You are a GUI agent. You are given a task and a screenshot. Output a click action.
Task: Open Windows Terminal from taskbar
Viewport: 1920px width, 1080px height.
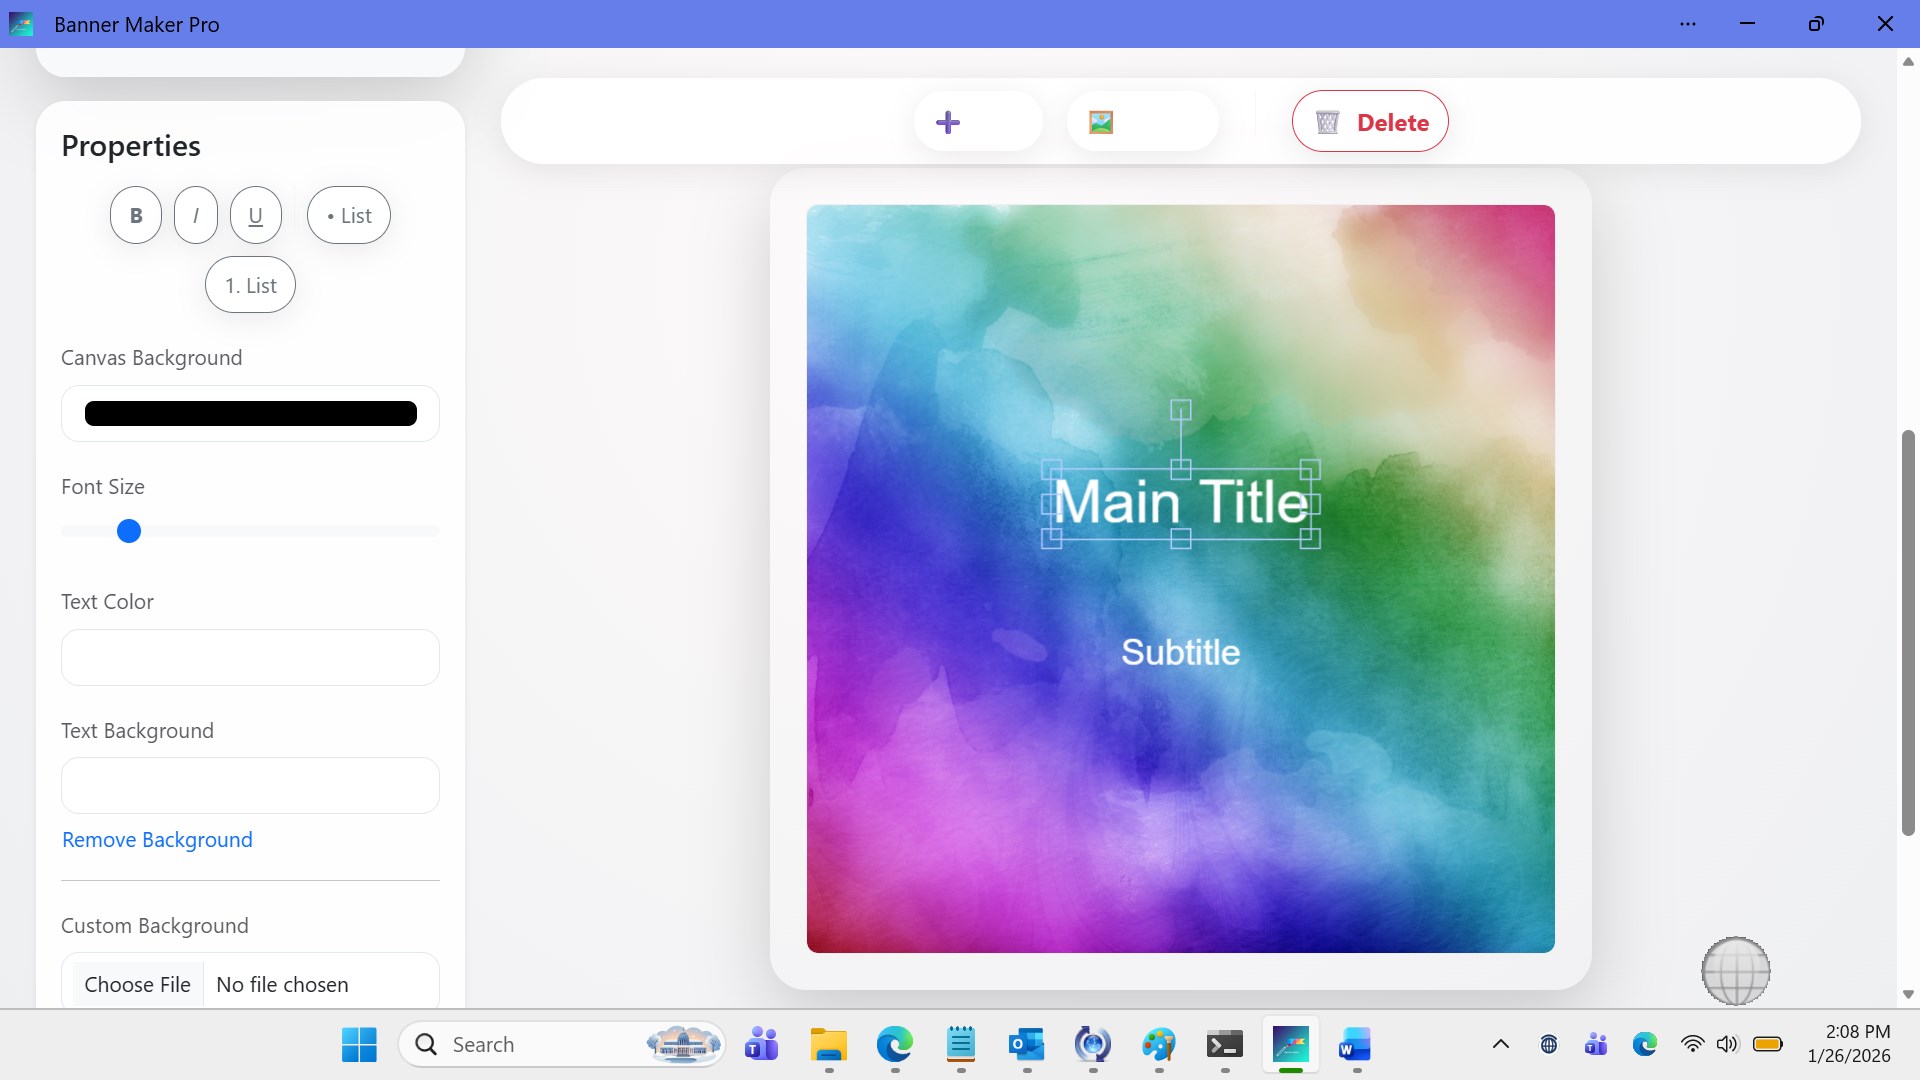[x=1224, y=1045]
